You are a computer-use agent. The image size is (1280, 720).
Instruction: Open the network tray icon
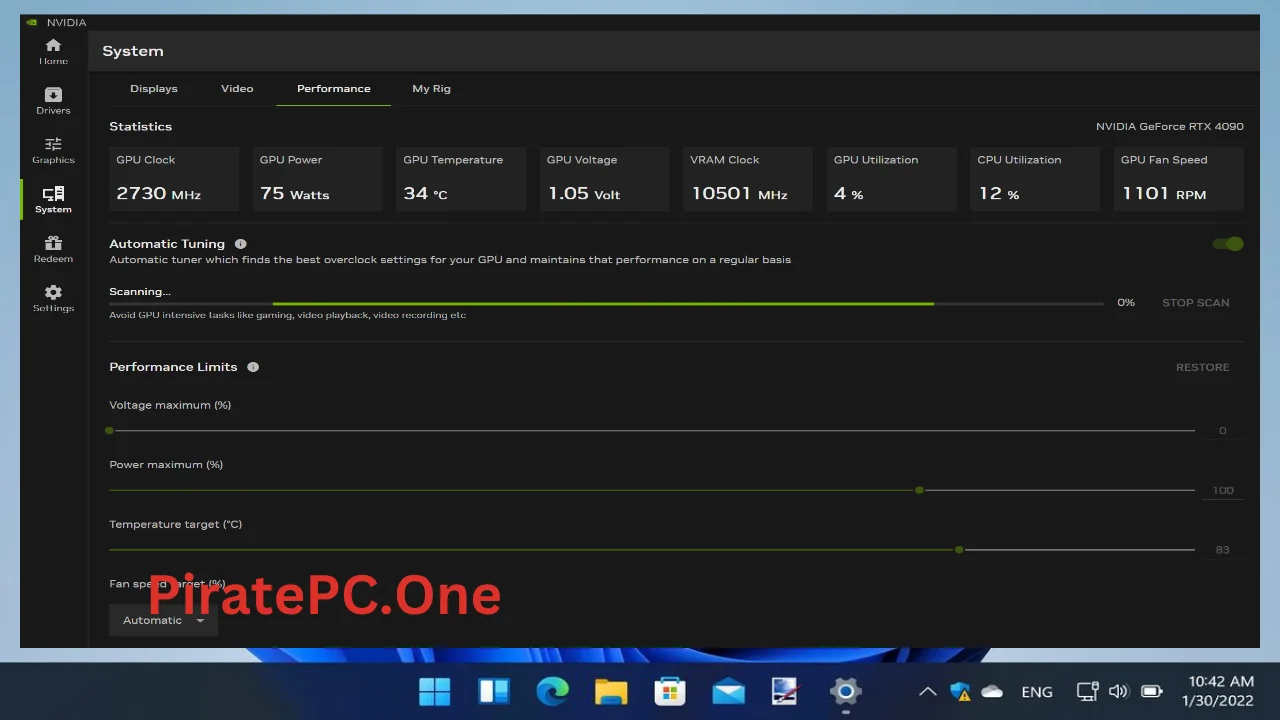[x=1088, y=691]
